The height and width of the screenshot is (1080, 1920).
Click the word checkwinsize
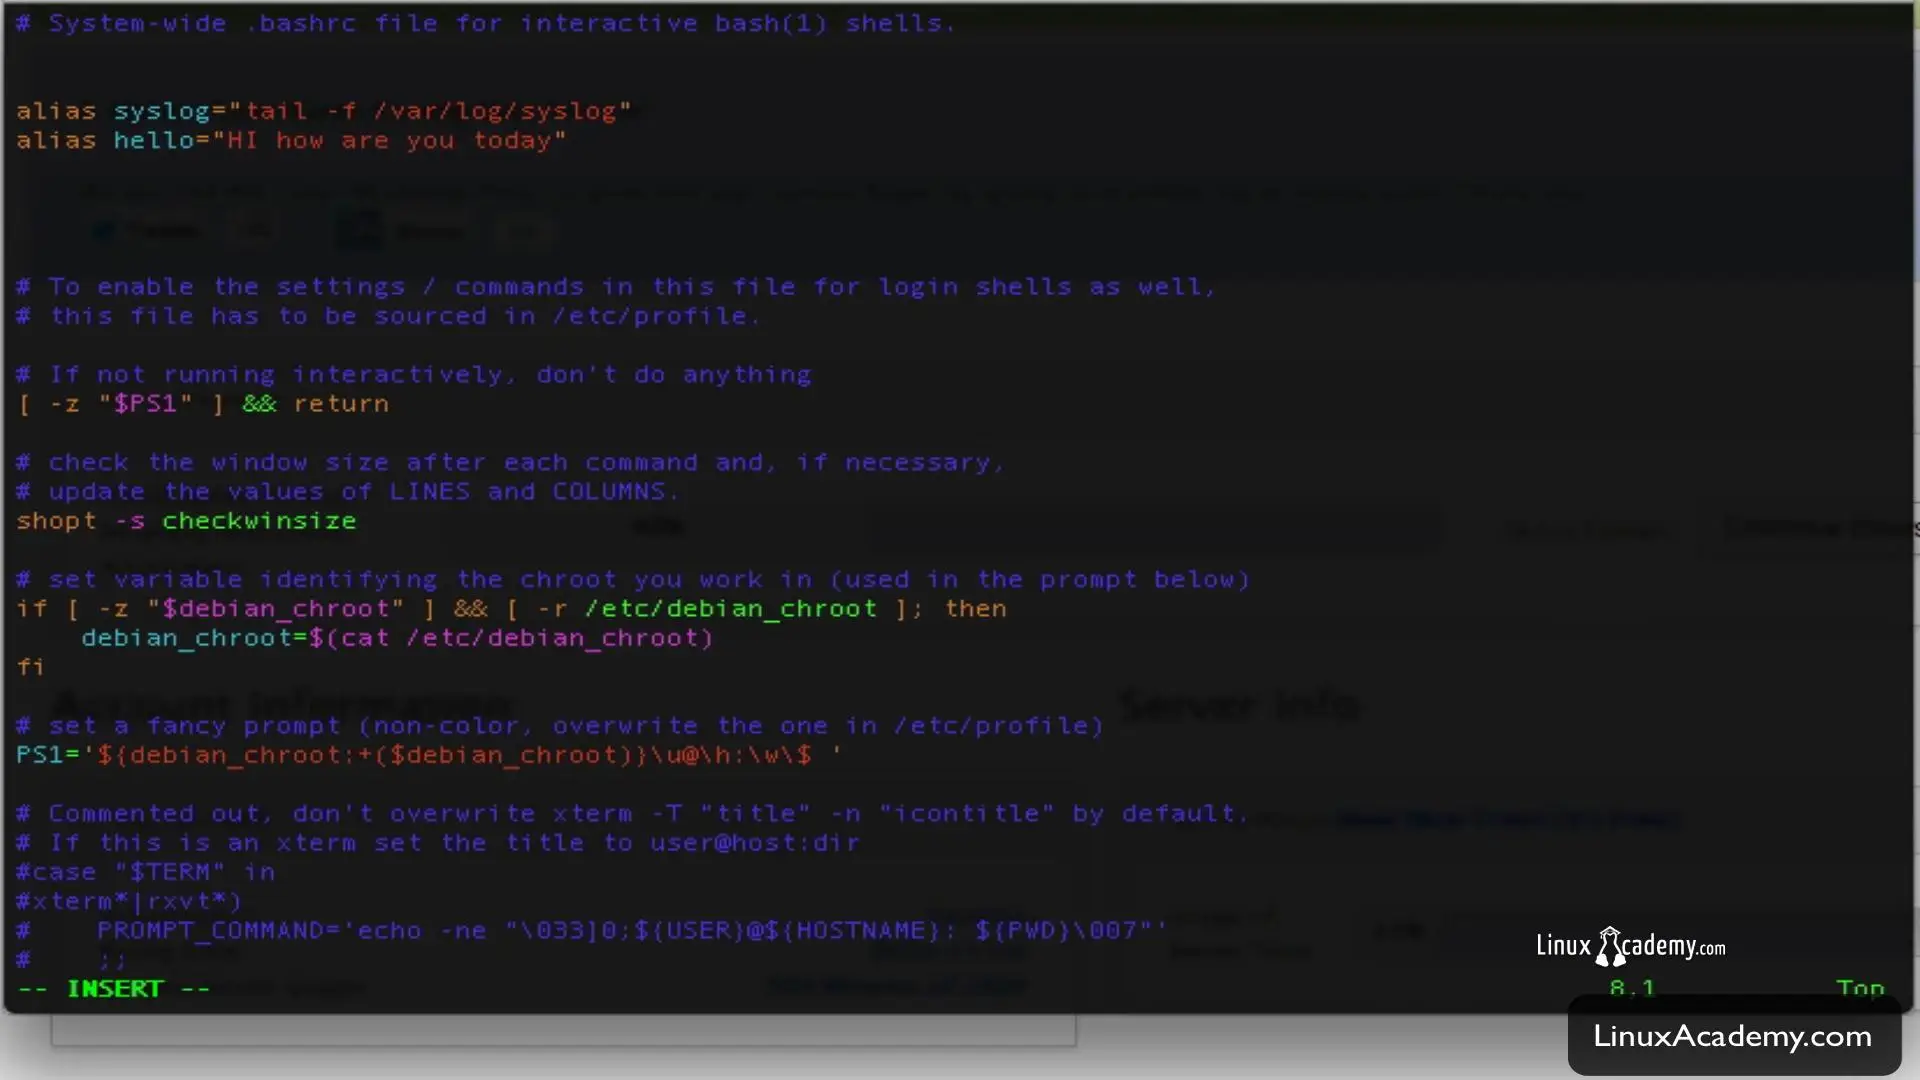click(x=259, y=521)
